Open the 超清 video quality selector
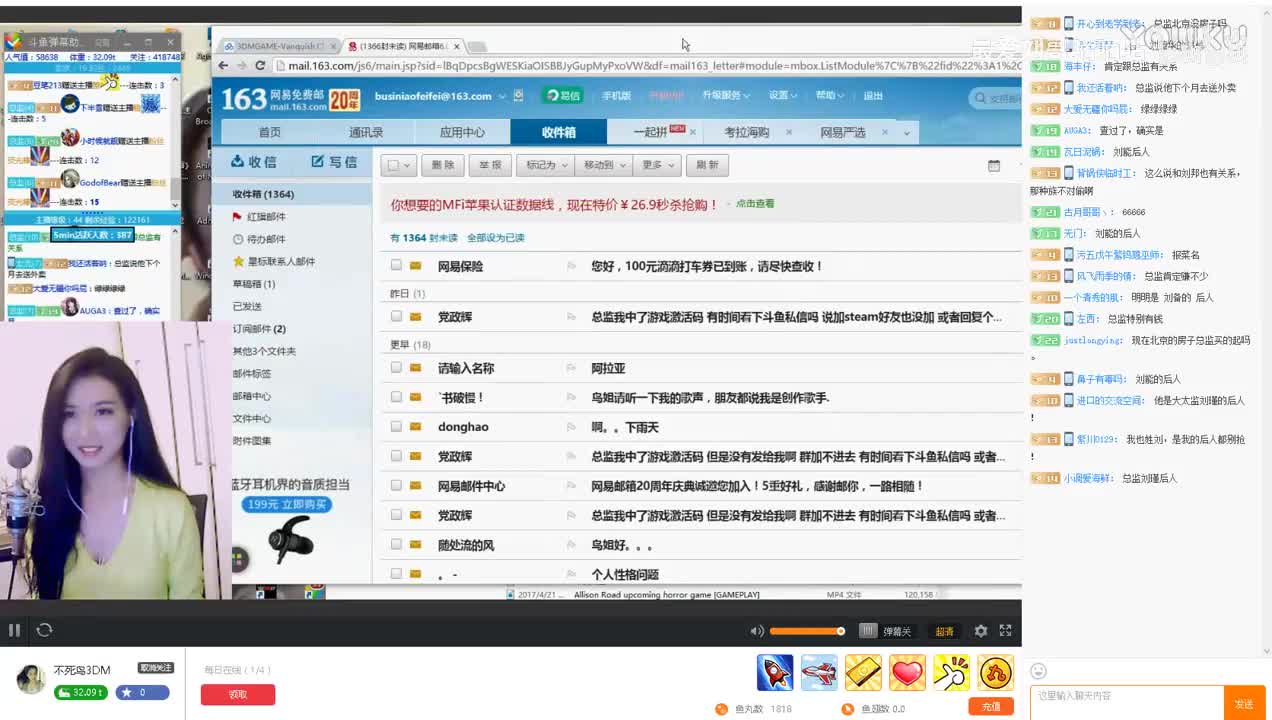The image size is (1272, 720). click(945, 631)
